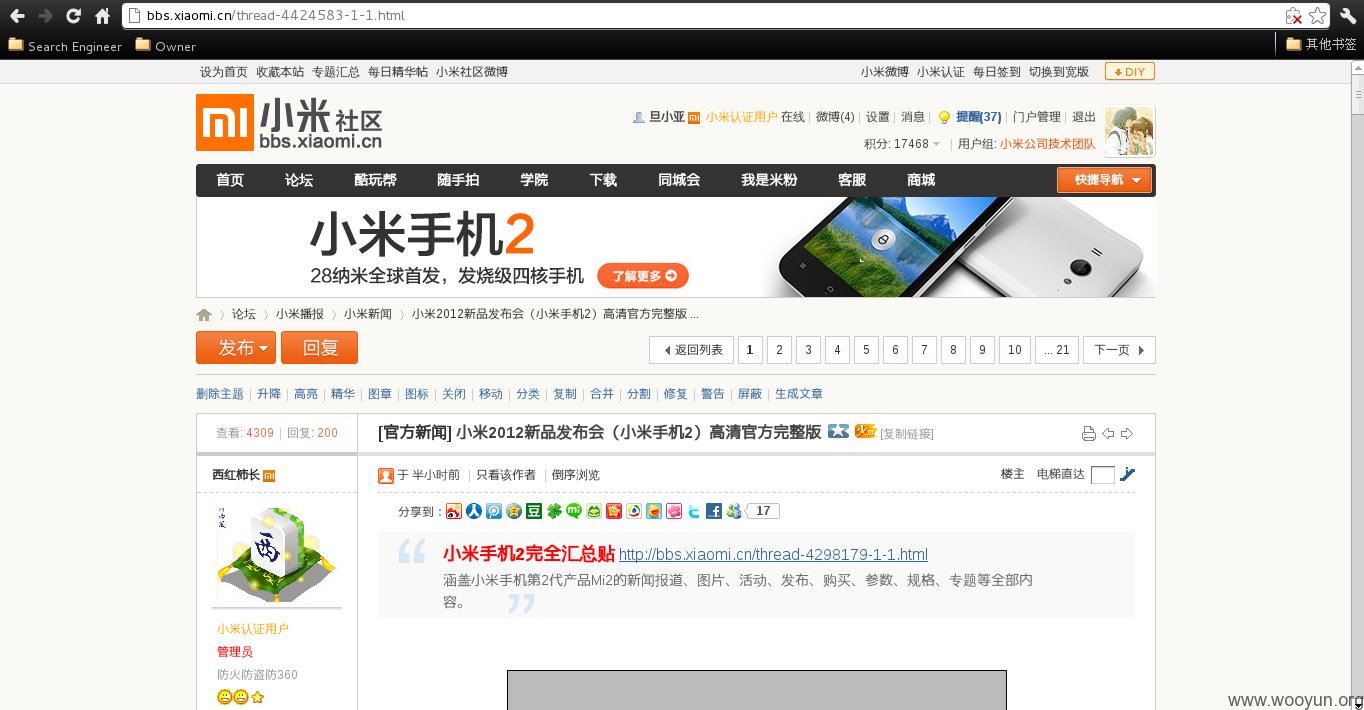Reload the current page

point(73,16)
